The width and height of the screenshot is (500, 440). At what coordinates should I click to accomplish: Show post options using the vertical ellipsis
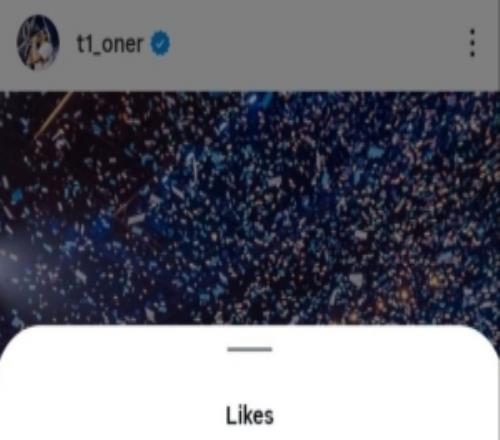[x=472, y=43]
